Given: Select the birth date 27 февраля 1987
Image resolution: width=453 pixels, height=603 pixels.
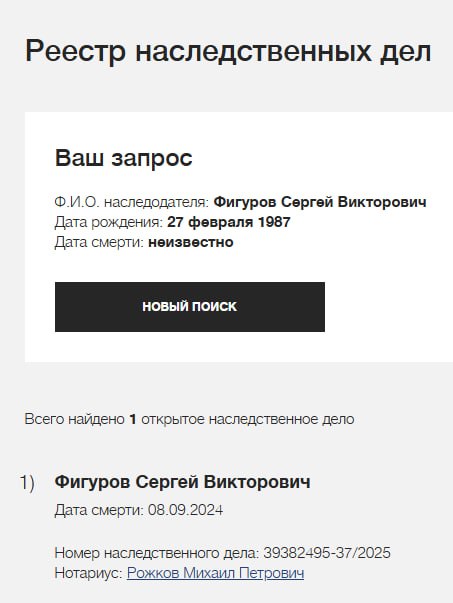Looking at the screenshot, I should coord(228,222).
